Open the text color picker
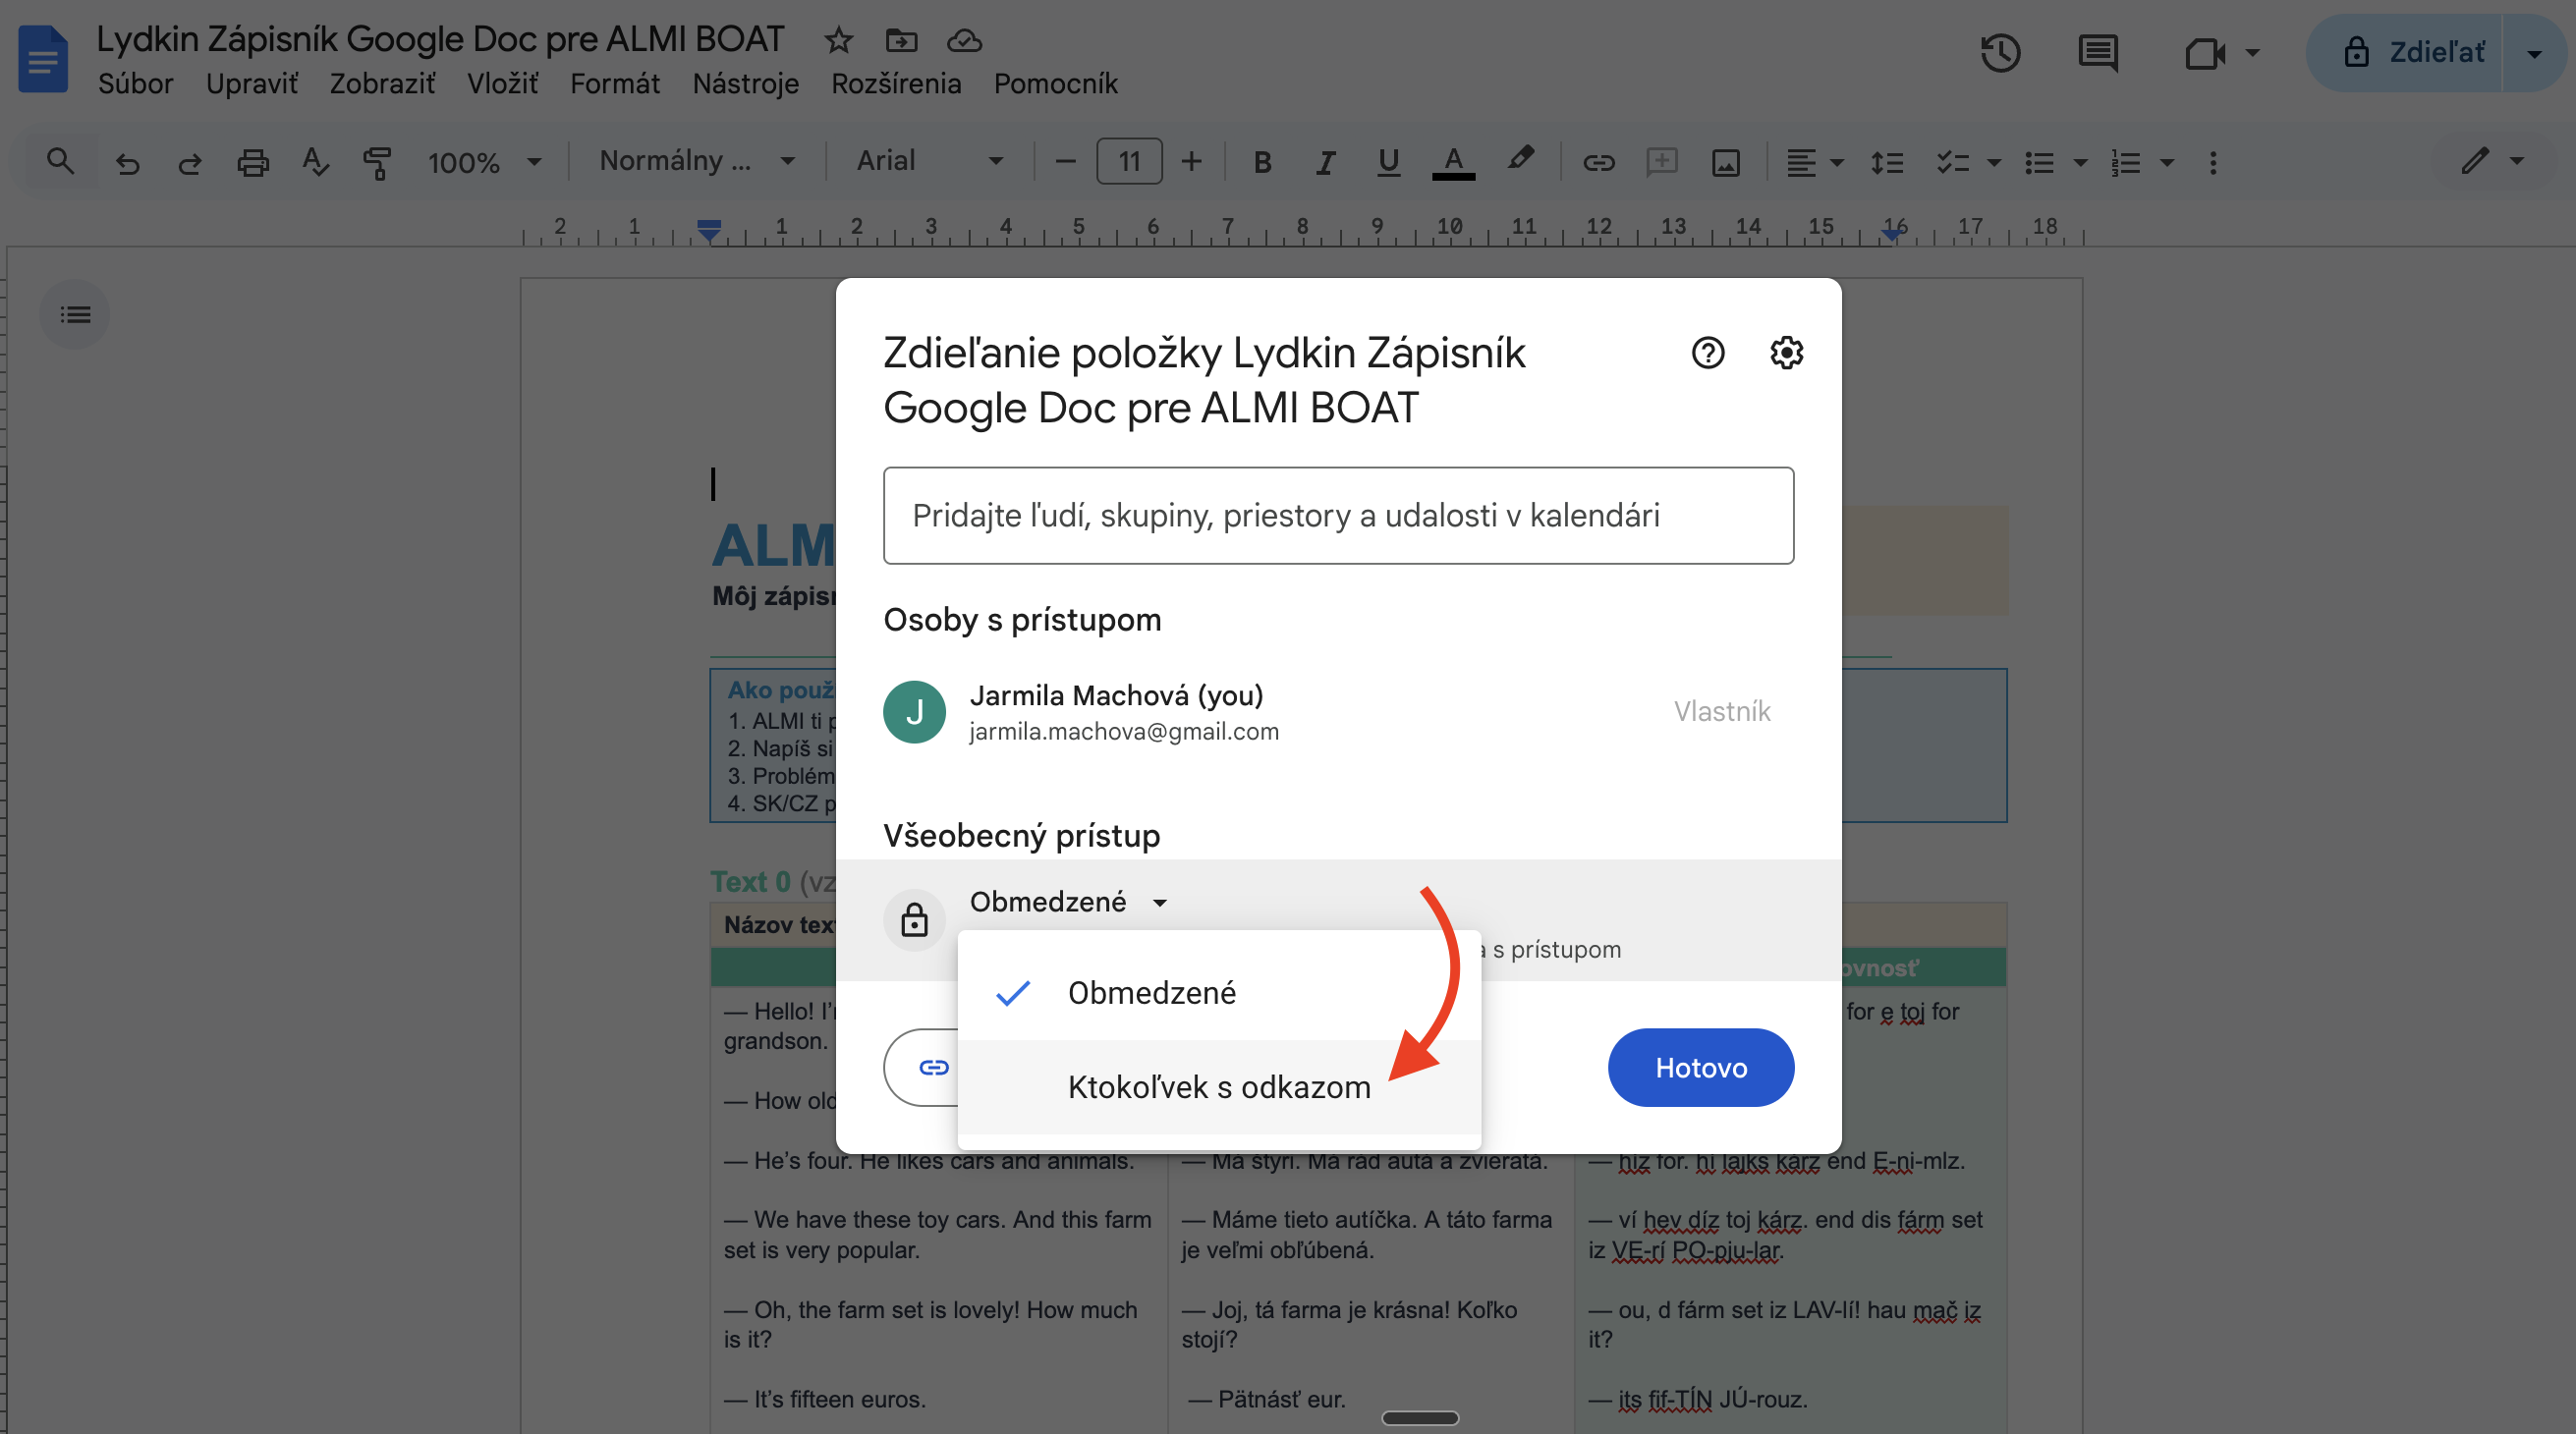This screenshot has height=1434, width=2576. click(1453, 161)
